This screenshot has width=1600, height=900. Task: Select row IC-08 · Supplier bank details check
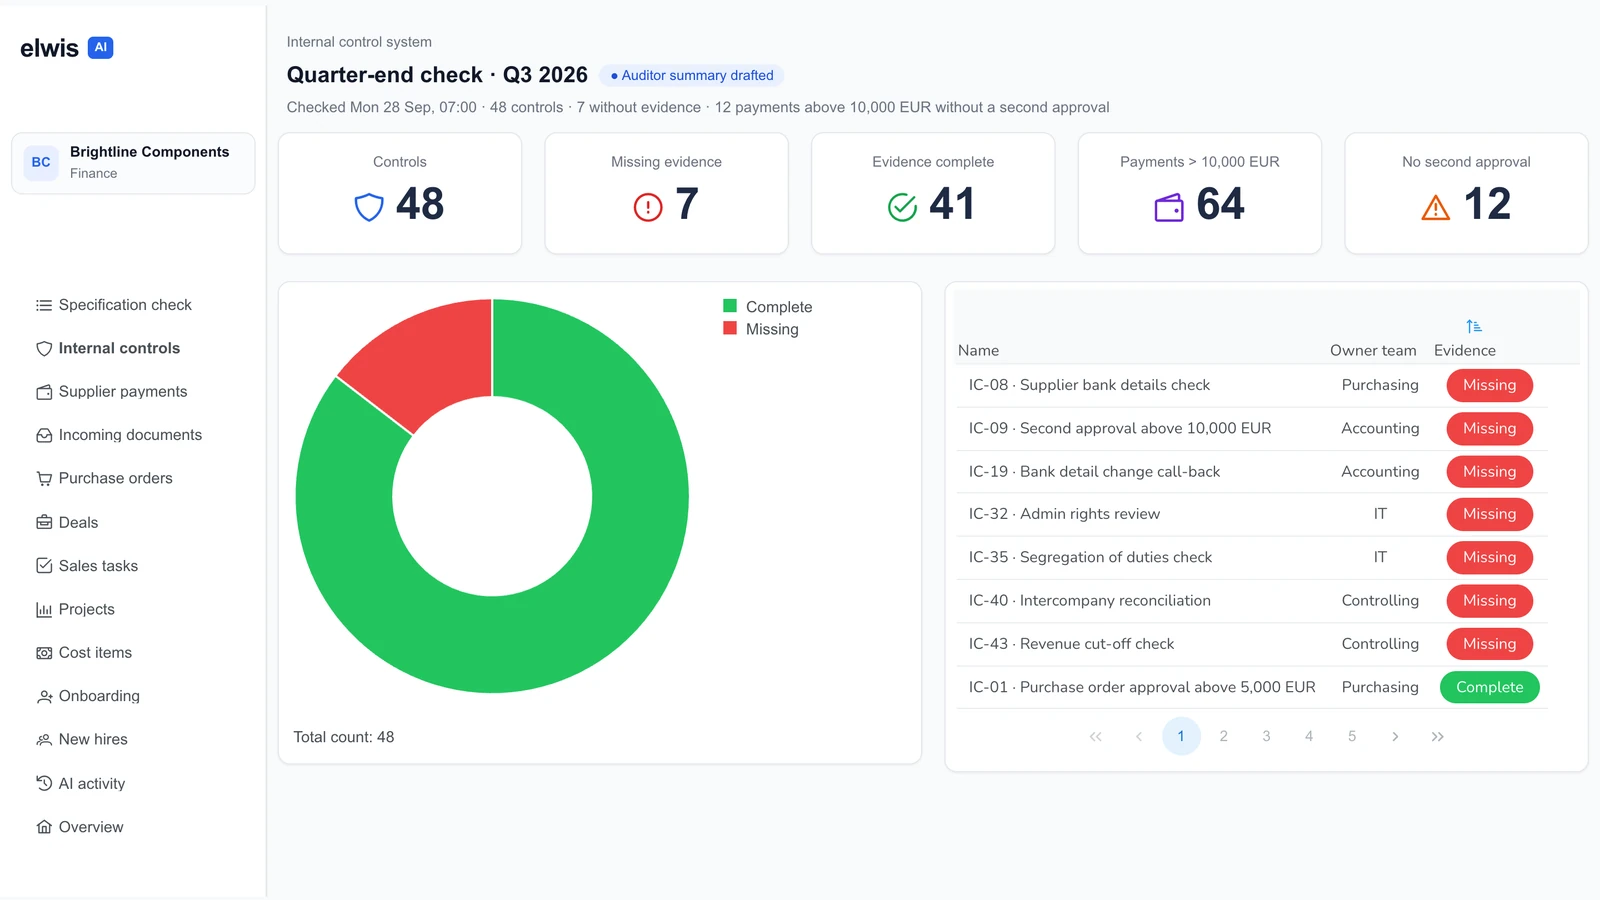click(1252, 385)
